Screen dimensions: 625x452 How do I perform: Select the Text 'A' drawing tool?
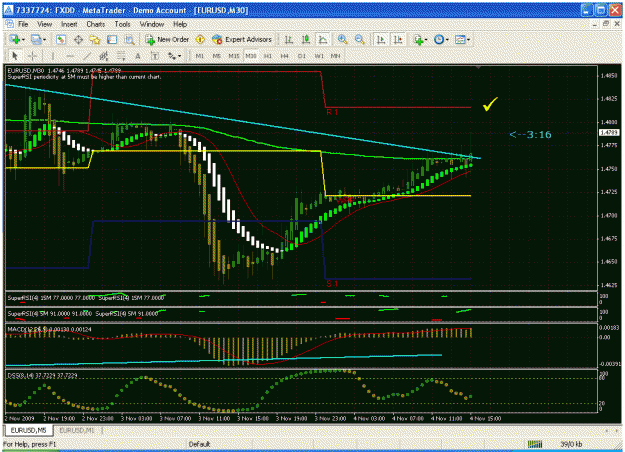138,56
